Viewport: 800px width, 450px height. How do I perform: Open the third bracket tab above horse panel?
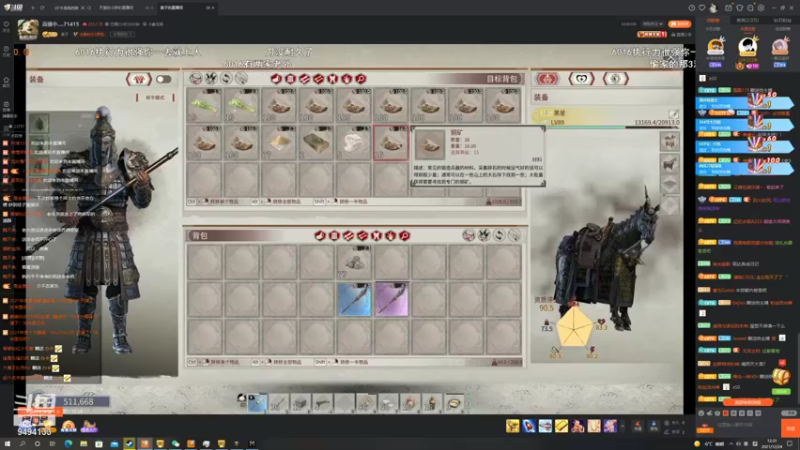click(x=615, y=79)
